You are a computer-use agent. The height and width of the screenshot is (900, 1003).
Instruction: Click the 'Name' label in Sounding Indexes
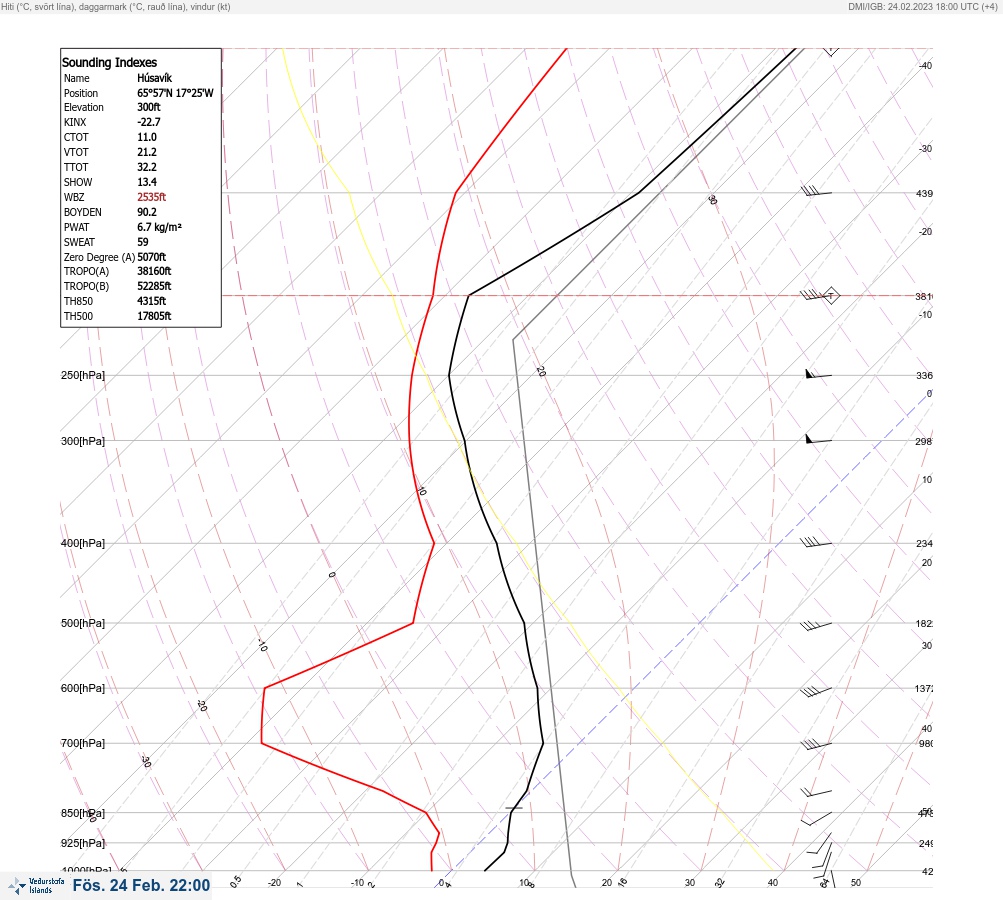[x=76, y=78]
